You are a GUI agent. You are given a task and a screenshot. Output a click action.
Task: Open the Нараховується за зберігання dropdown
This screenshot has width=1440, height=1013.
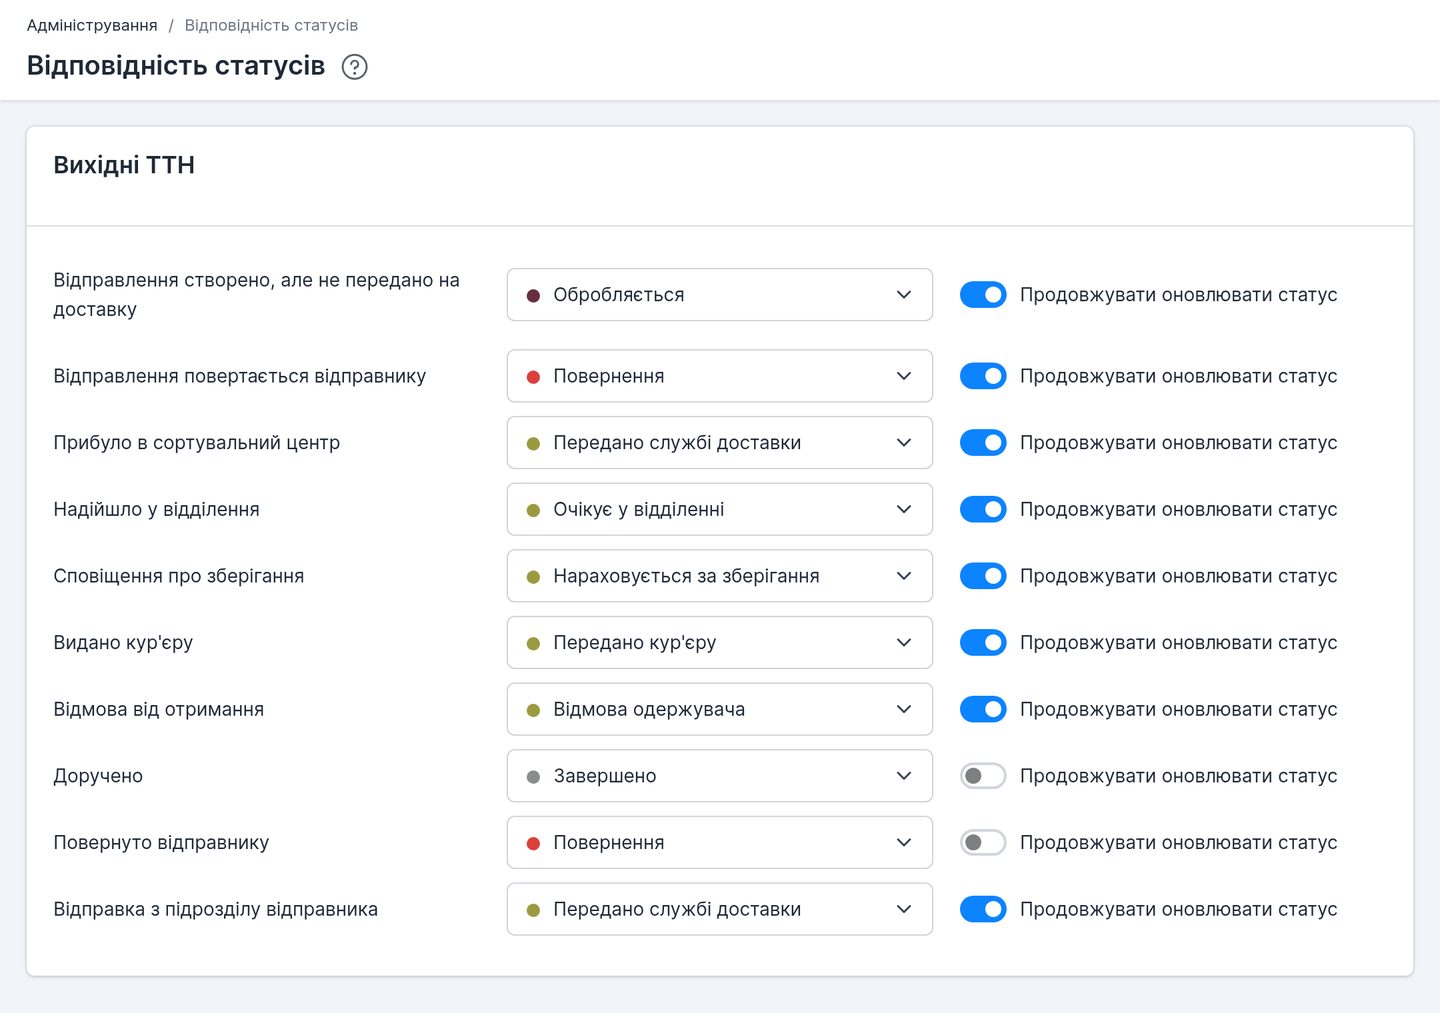pyautogui.click(x=720, y=576)
